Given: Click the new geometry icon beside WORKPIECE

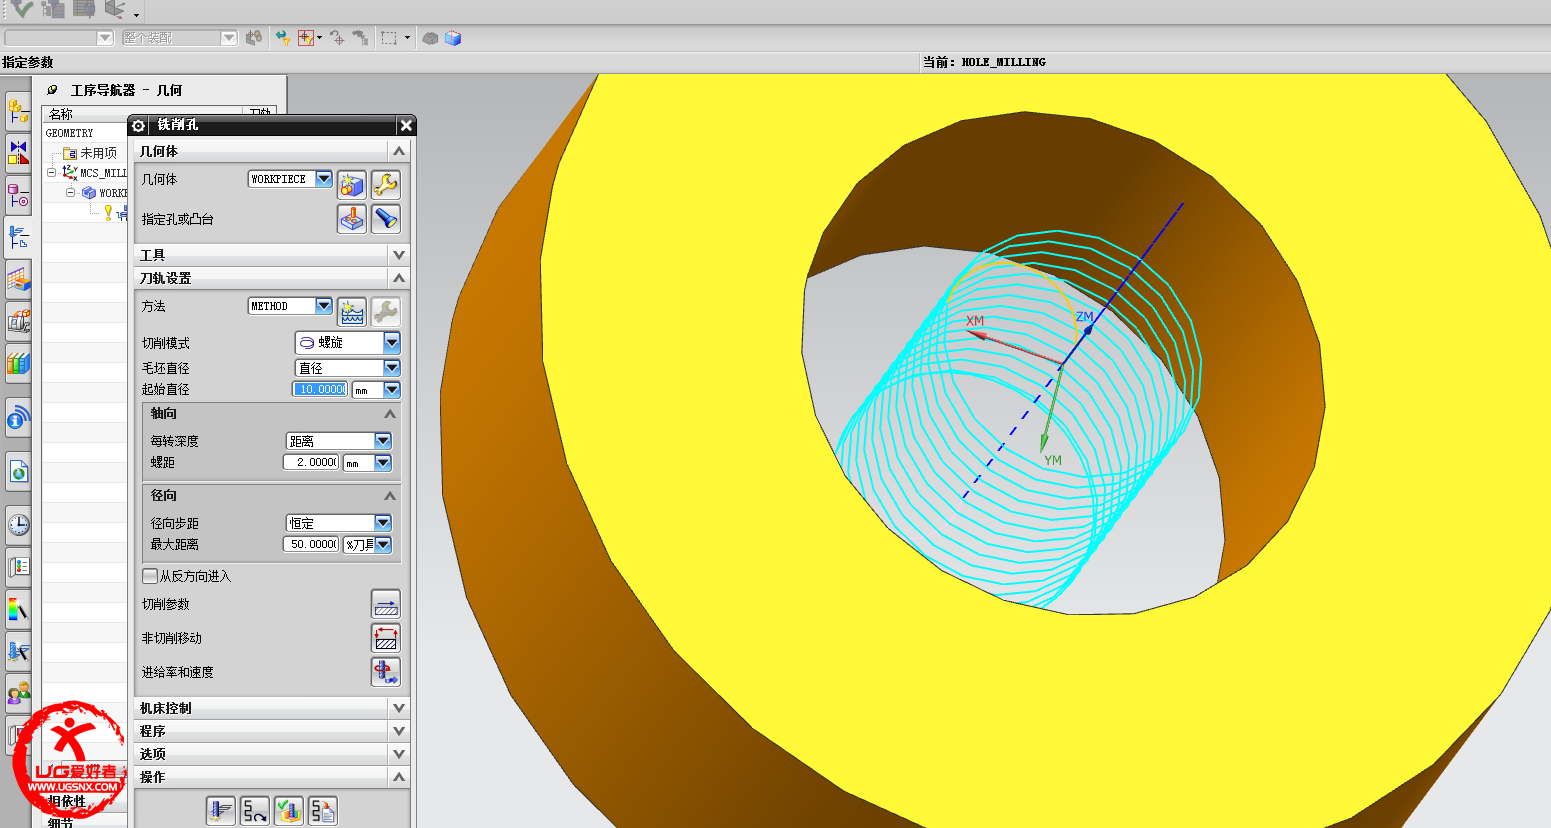Looking at the screenshot, I should tap(352, 184).
